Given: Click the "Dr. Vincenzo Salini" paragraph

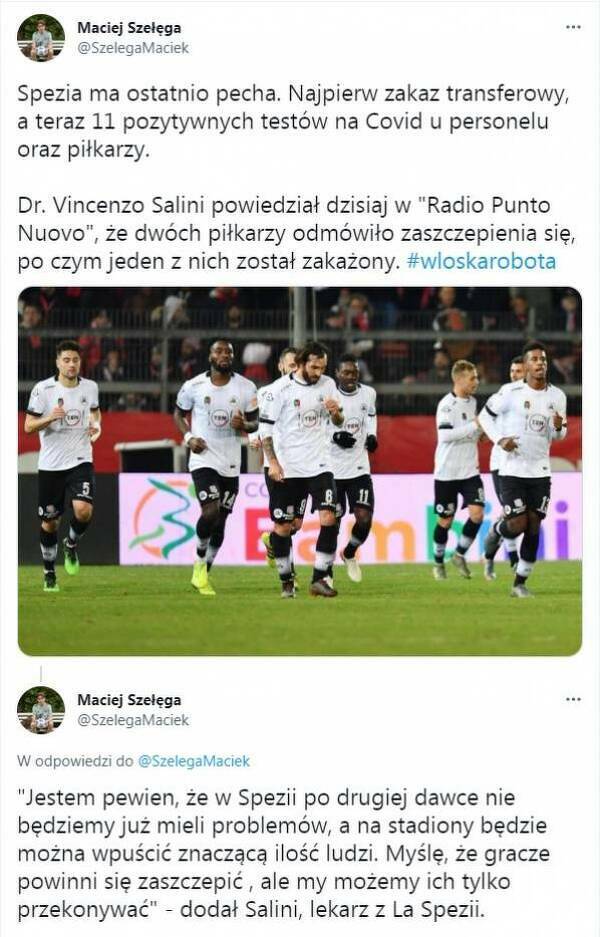Looking at the screenshot, I should click(x=296, y=233).
